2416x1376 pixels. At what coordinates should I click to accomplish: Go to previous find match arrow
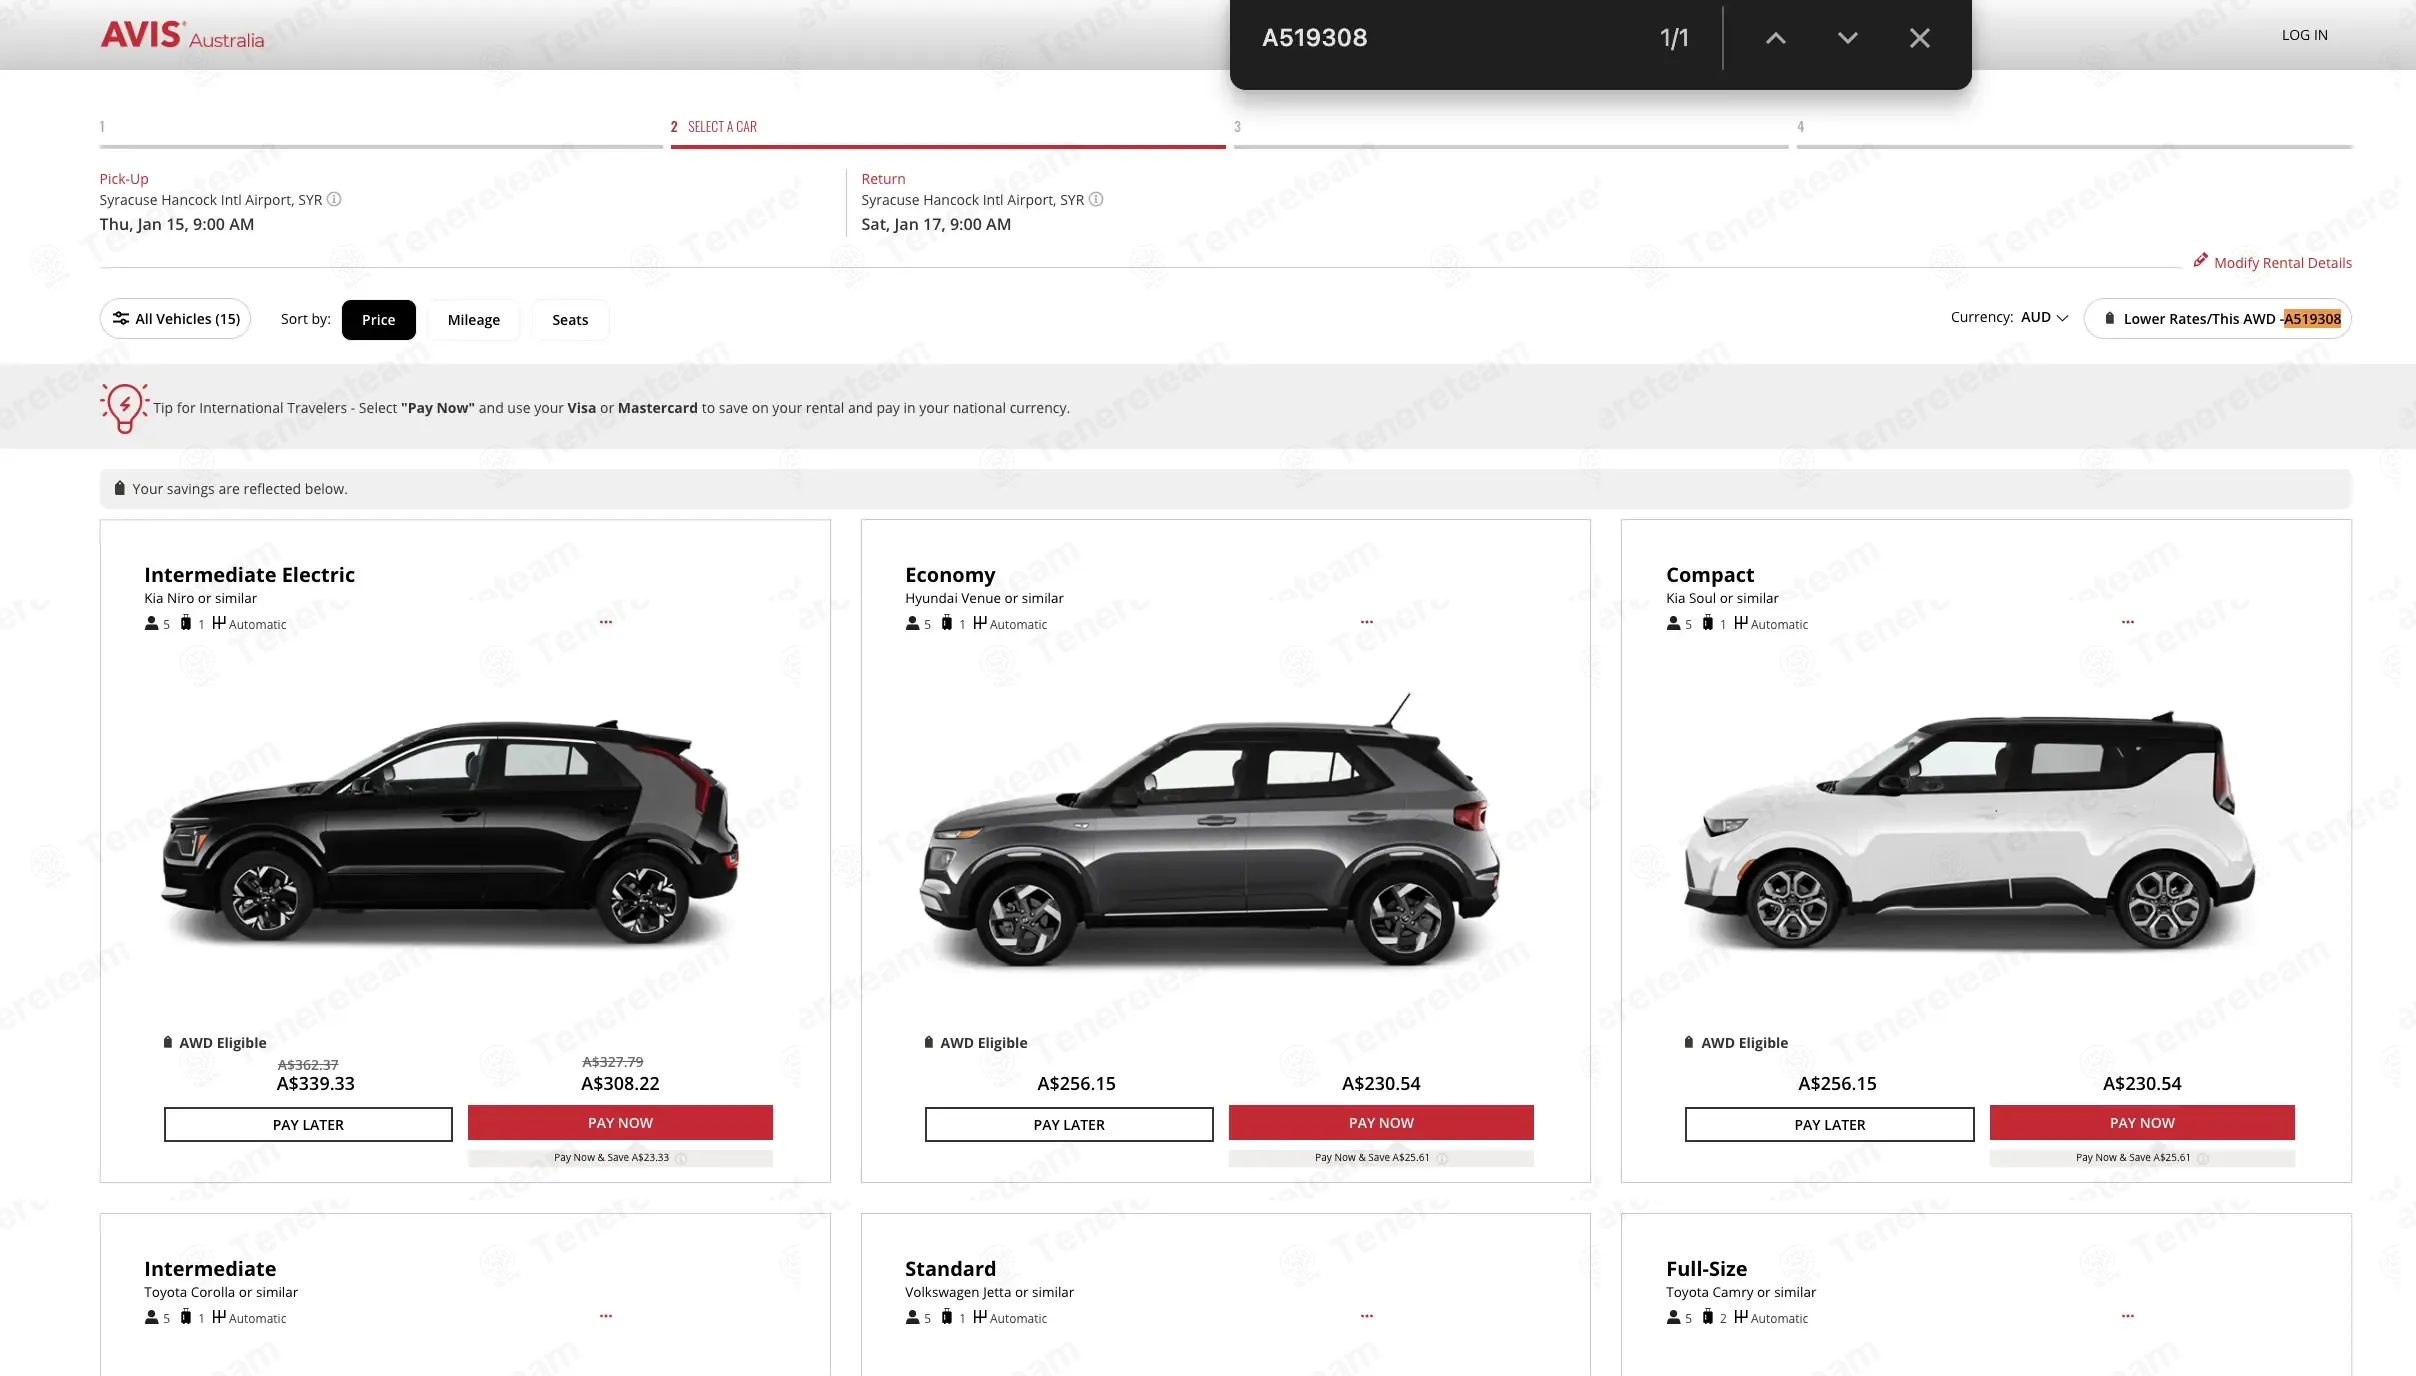pyautogui.click(x=1775, y=38)
